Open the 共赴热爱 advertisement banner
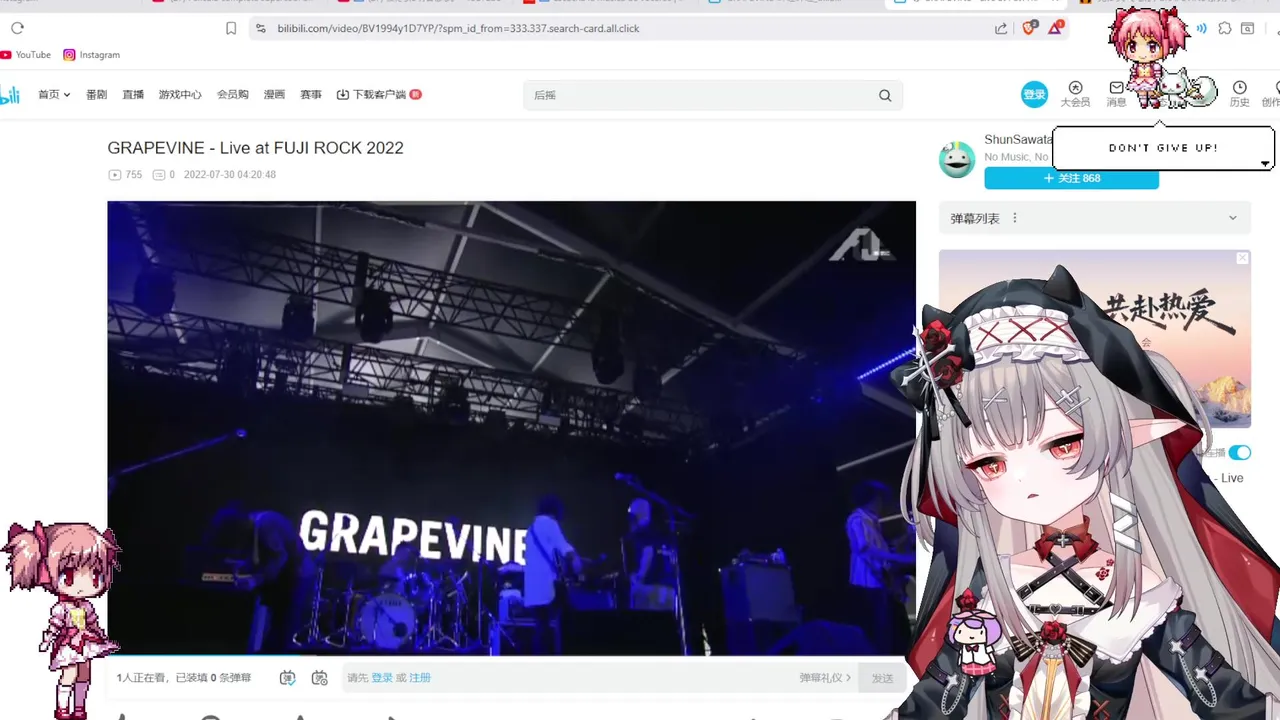 point(1095,340)
